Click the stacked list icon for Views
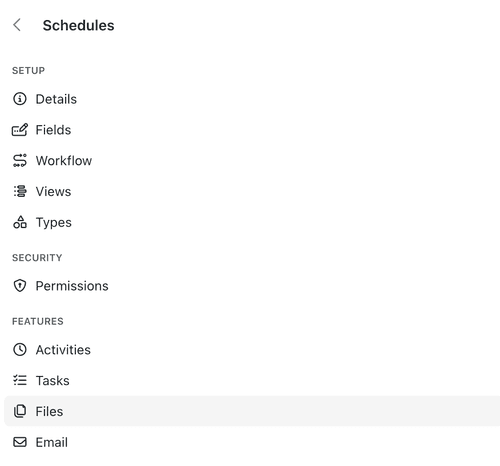Screen dimensions: 500x466 tap(20, 191)
